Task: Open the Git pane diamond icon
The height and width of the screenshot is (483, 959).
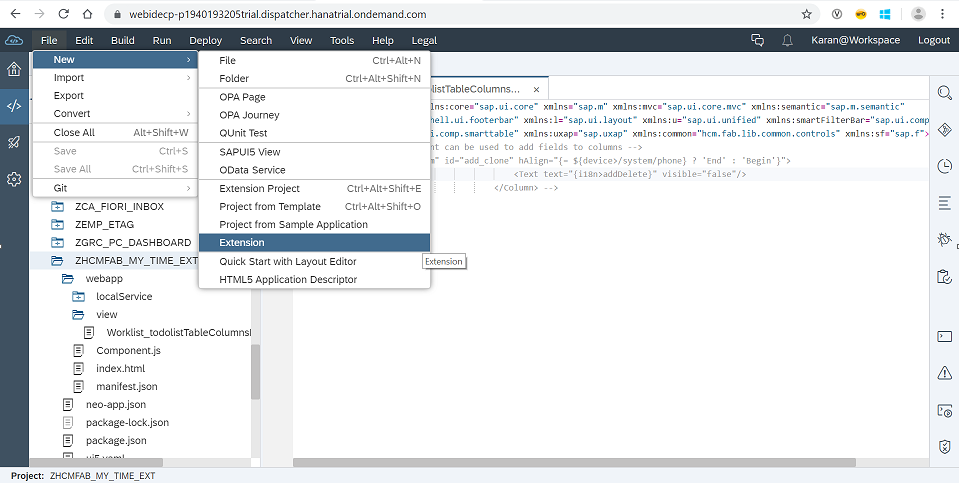Action: point(944,130)
